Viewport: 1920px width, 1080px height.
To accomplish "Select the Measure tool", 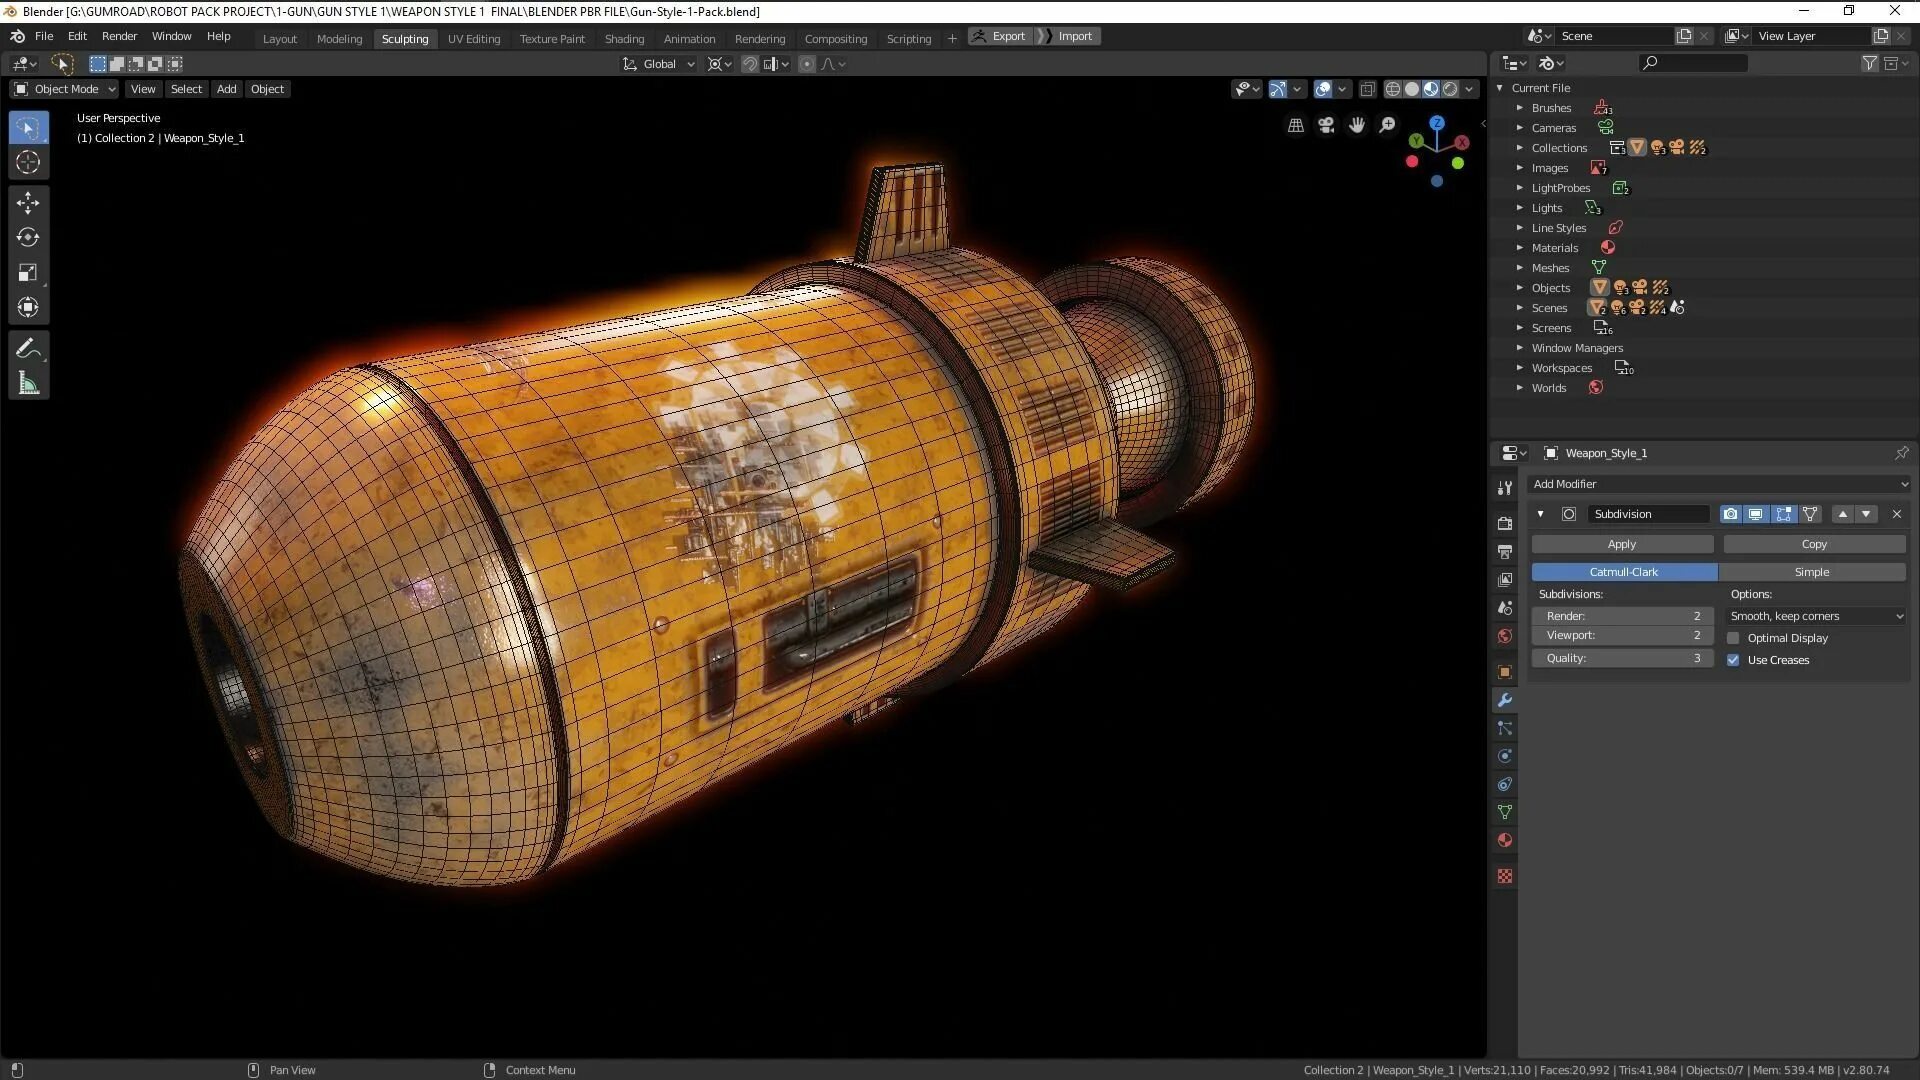I will coord(28,384).
